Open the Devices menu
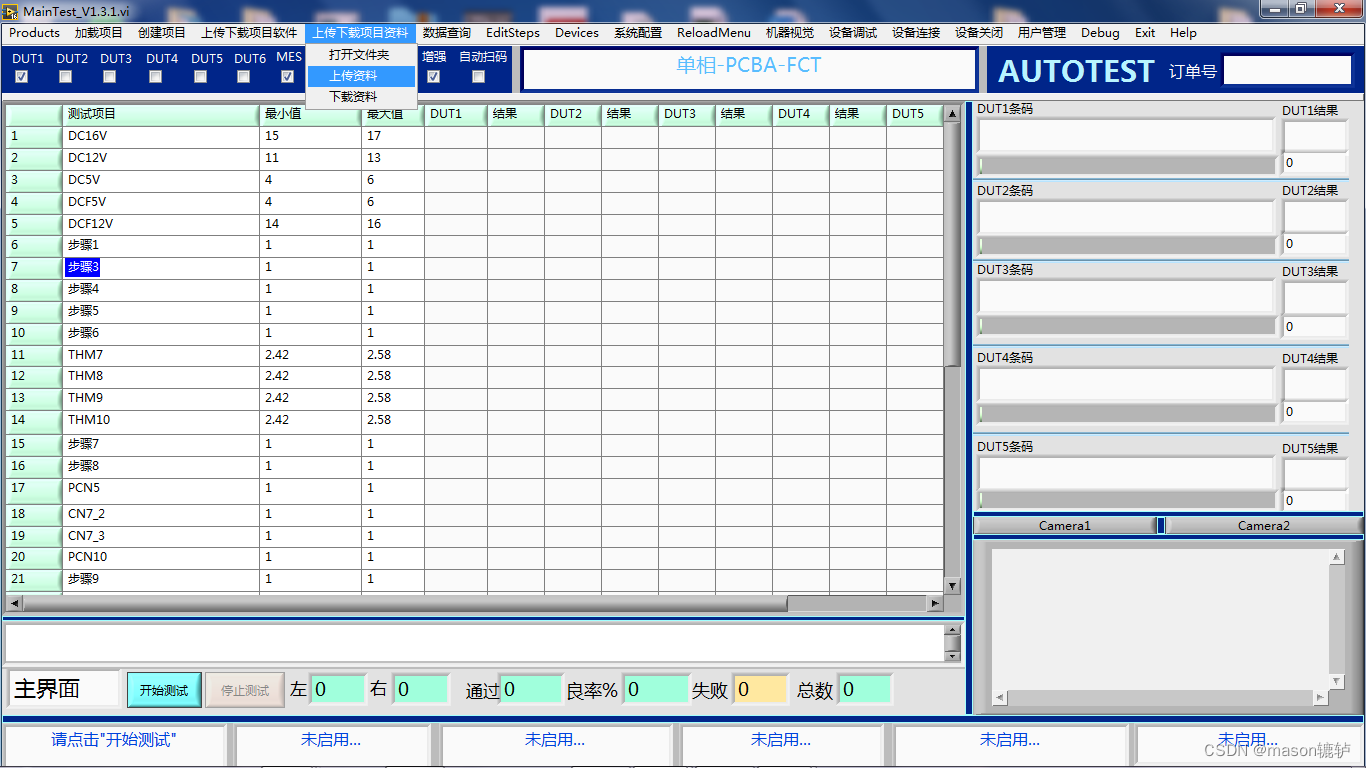The image size is (1366, 768). [577, 33]
